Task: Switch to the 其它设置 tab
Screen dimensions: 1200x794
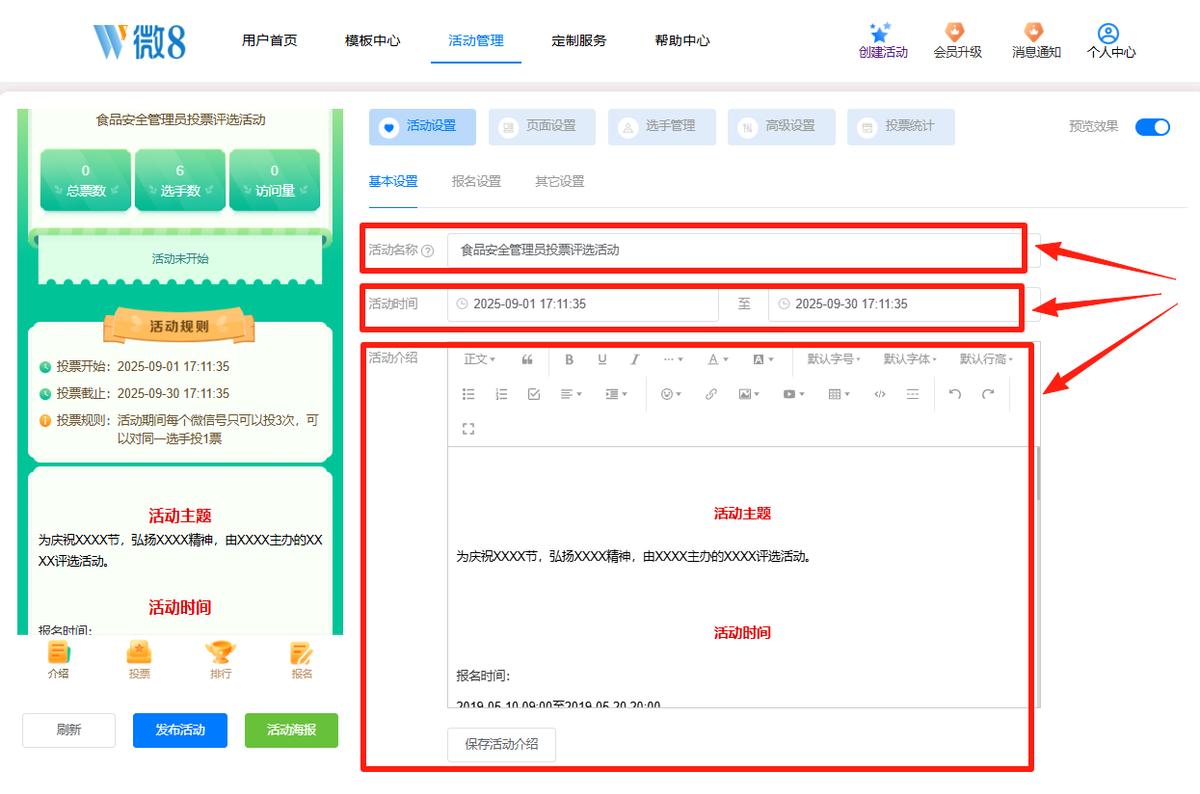Action: point(559,182)
